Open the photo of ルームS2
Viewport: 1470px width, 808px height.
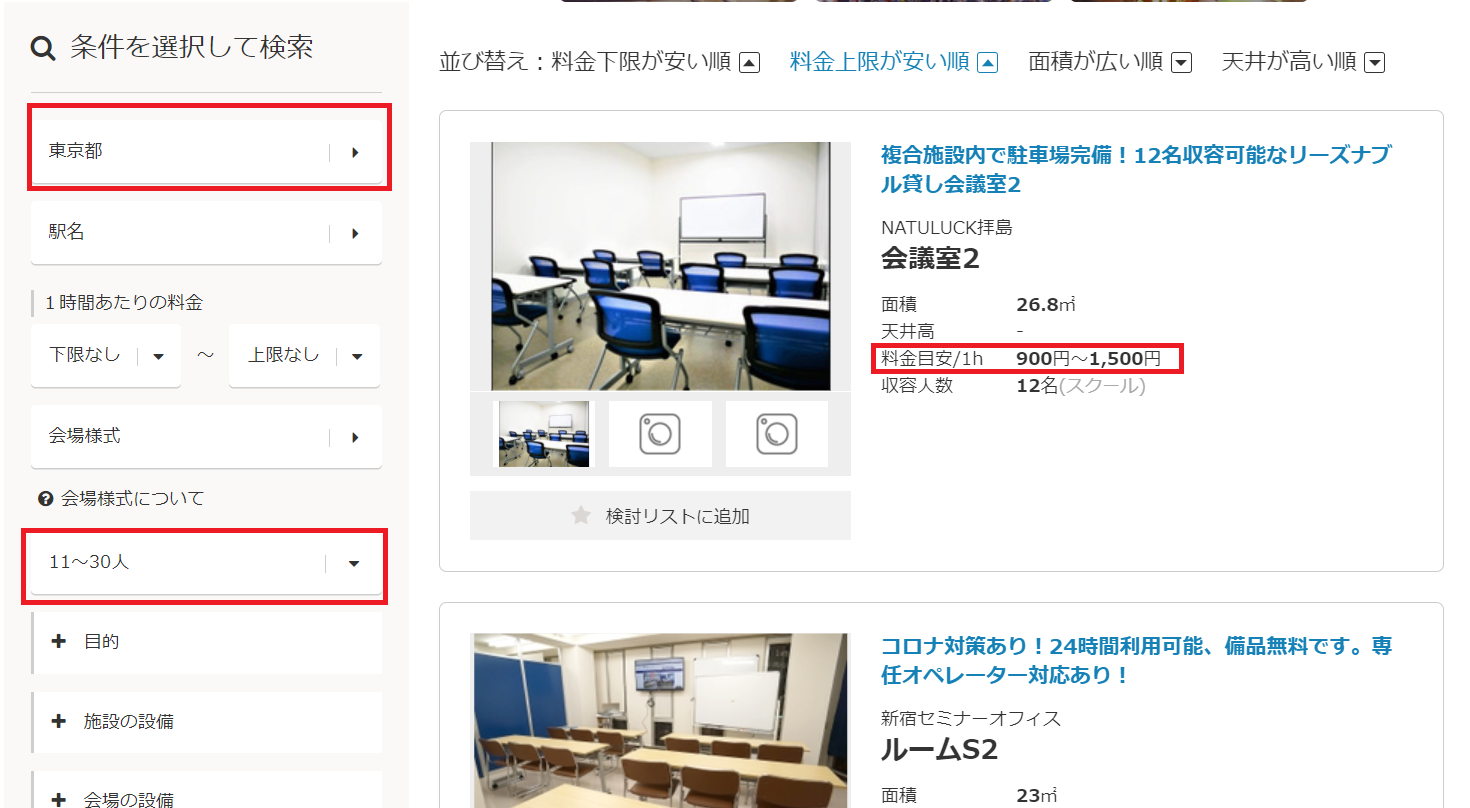click(660, 720)
